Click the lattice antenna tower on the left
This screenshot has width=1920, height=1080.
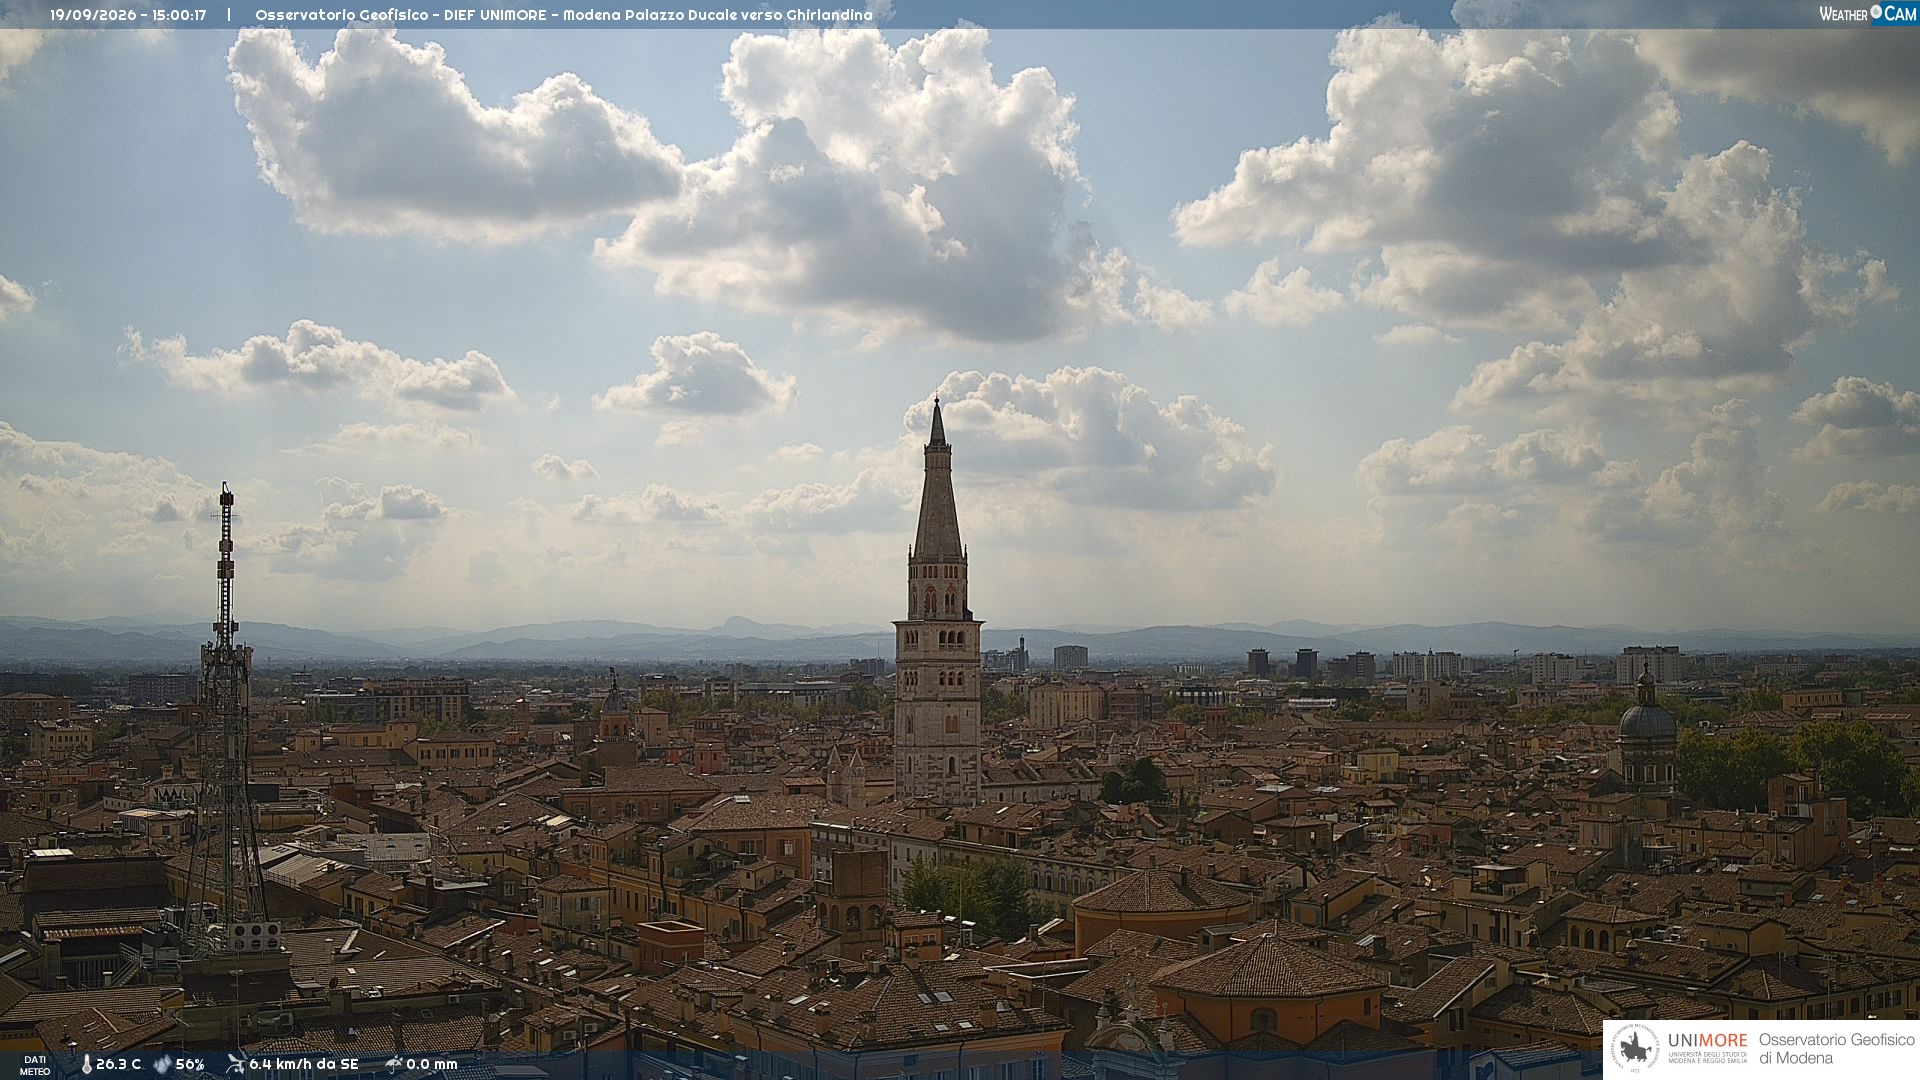[225, 720]
